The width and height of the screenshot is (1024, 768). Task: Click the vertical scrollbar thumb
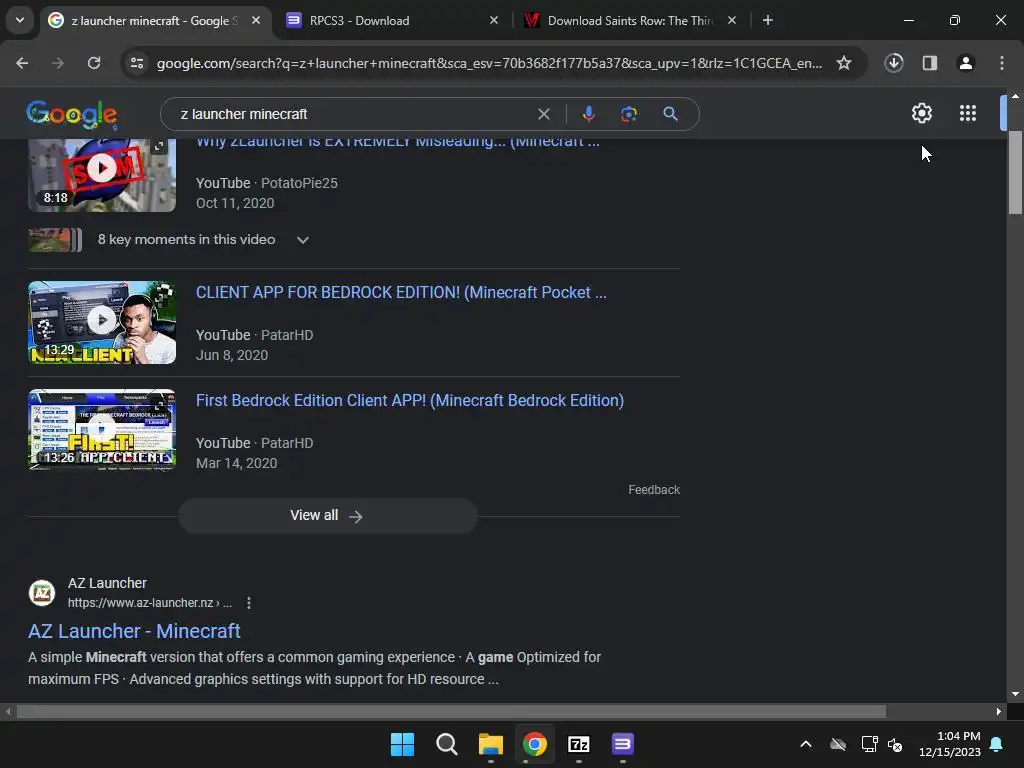coord(1015,172)
